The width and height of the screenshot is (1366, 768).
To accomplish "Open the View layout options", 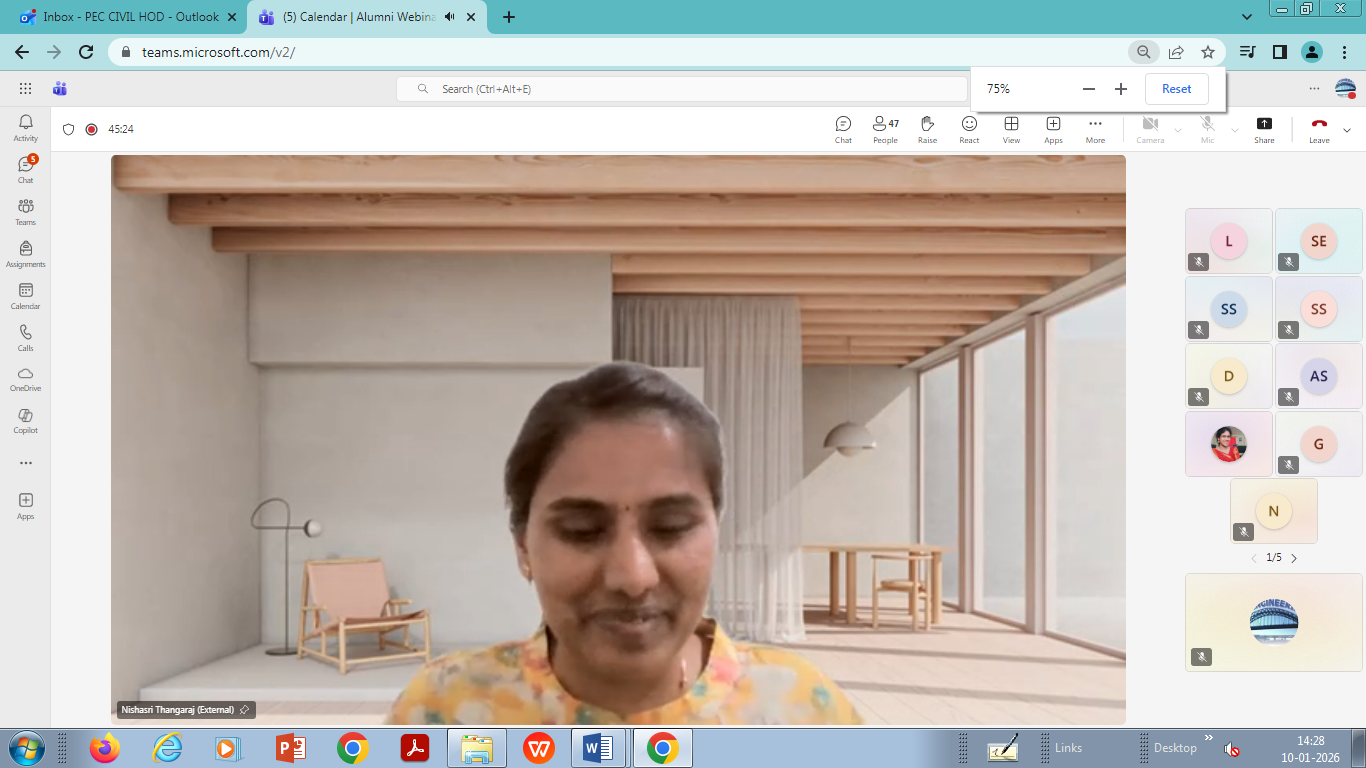I will pos(1011,128).
